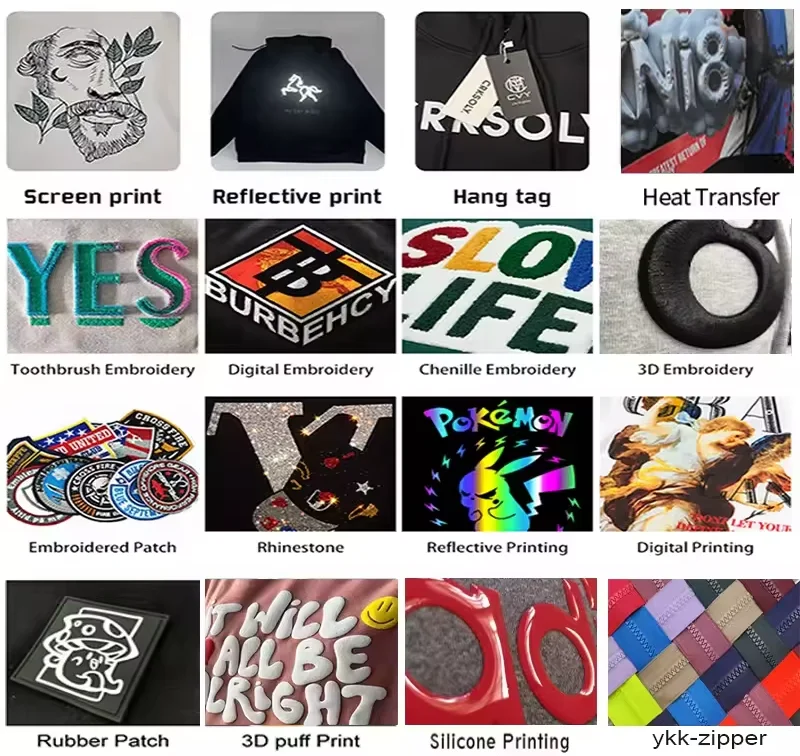Open the Rhinestone glitter design image
The image size is (800, 756).
tap(301, 464)
